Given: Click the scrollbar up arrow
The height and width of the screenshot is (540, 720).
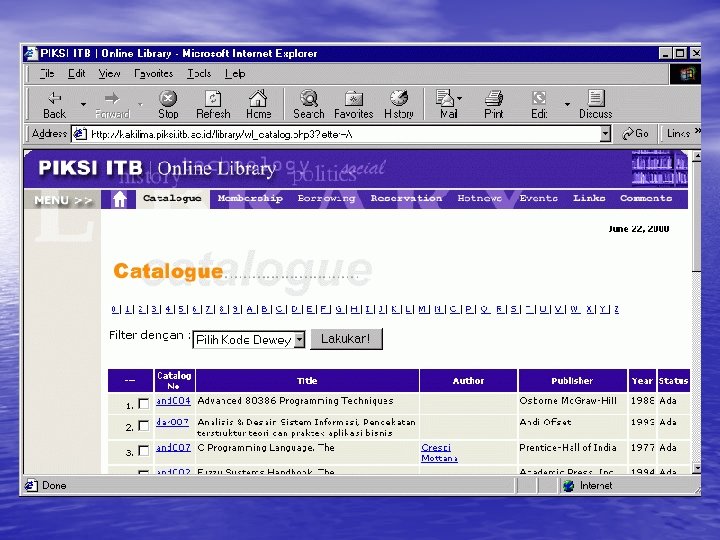Looking at the screenshot, I should (696, 156).
